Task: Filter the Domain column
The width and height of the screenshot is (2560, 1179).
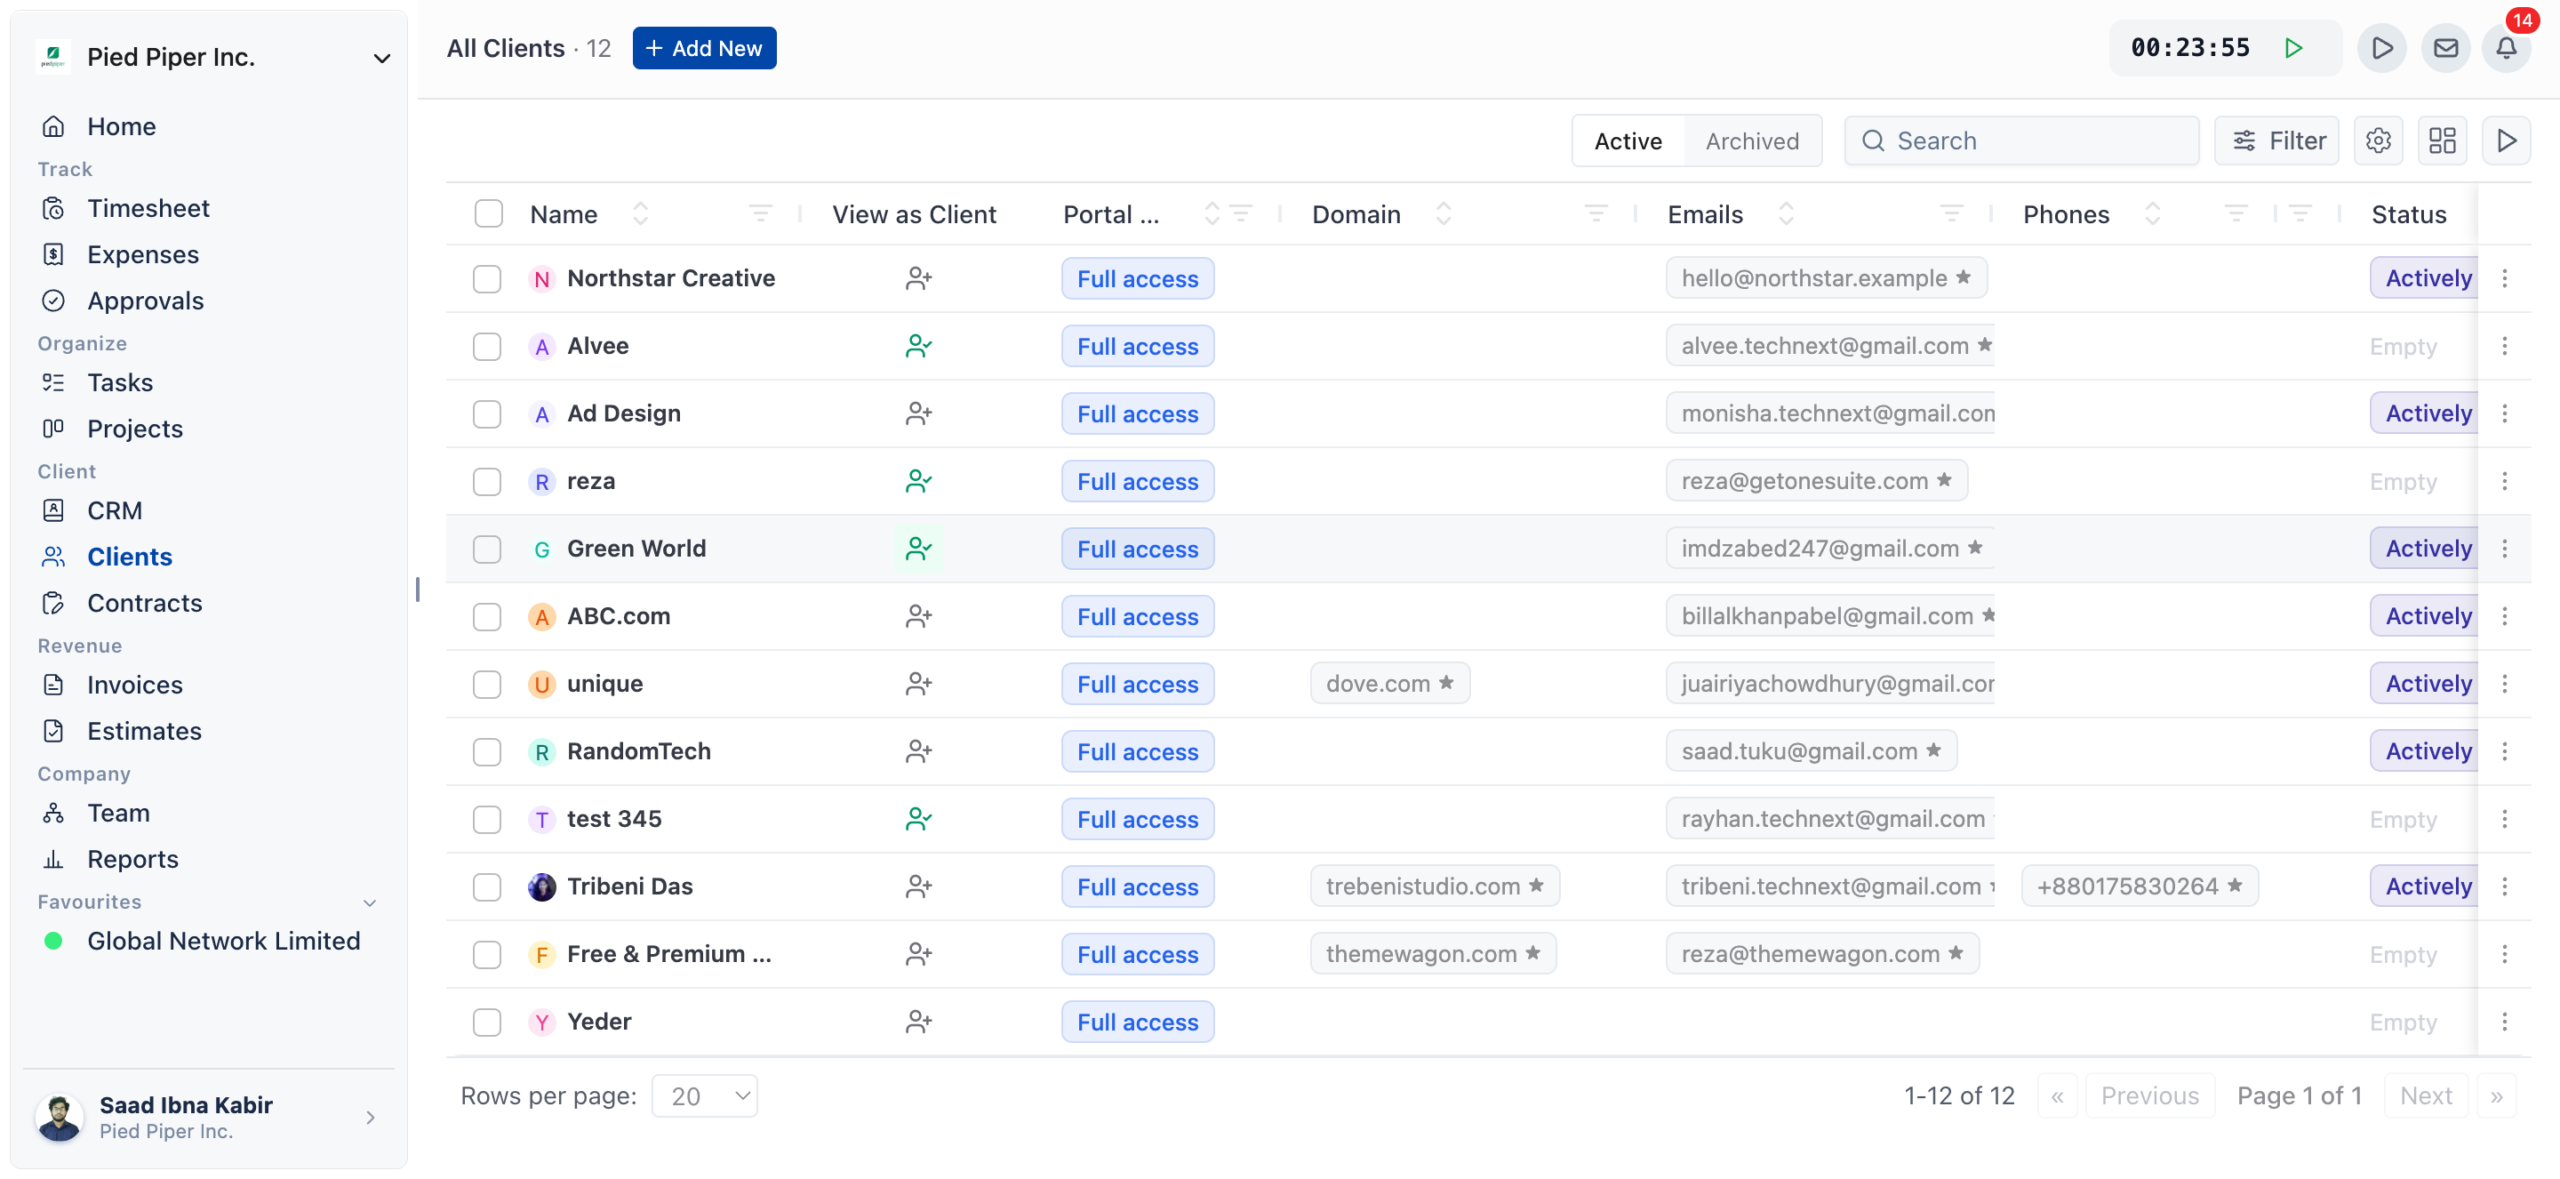Action: [1596, 214]
